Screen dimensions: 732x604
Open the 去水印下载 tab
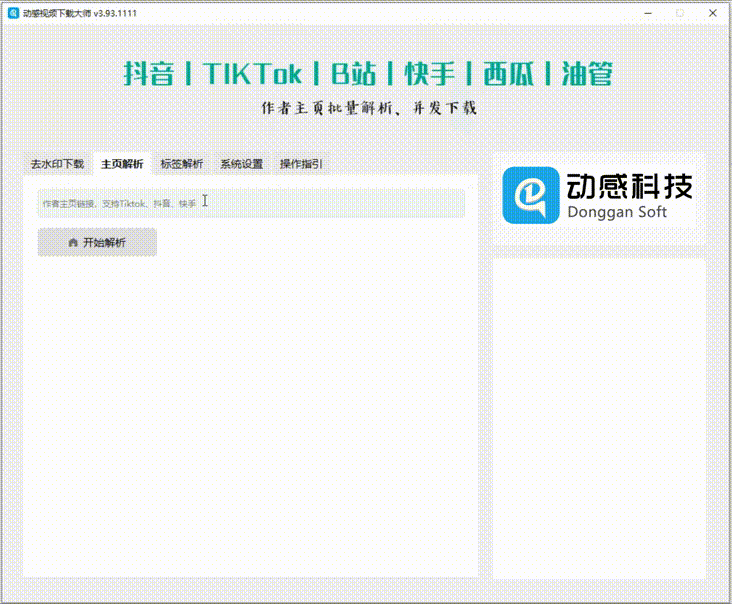[57, 164]
